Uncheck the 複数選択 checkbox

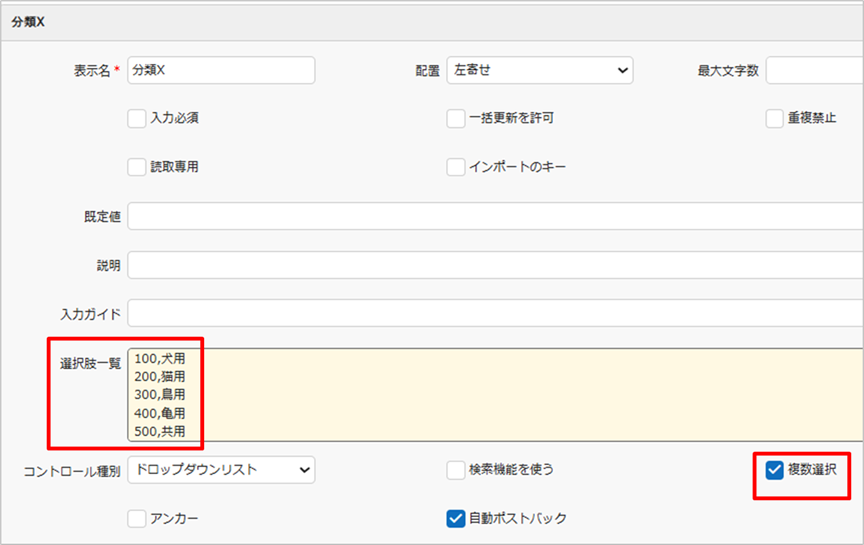[774, 469]
